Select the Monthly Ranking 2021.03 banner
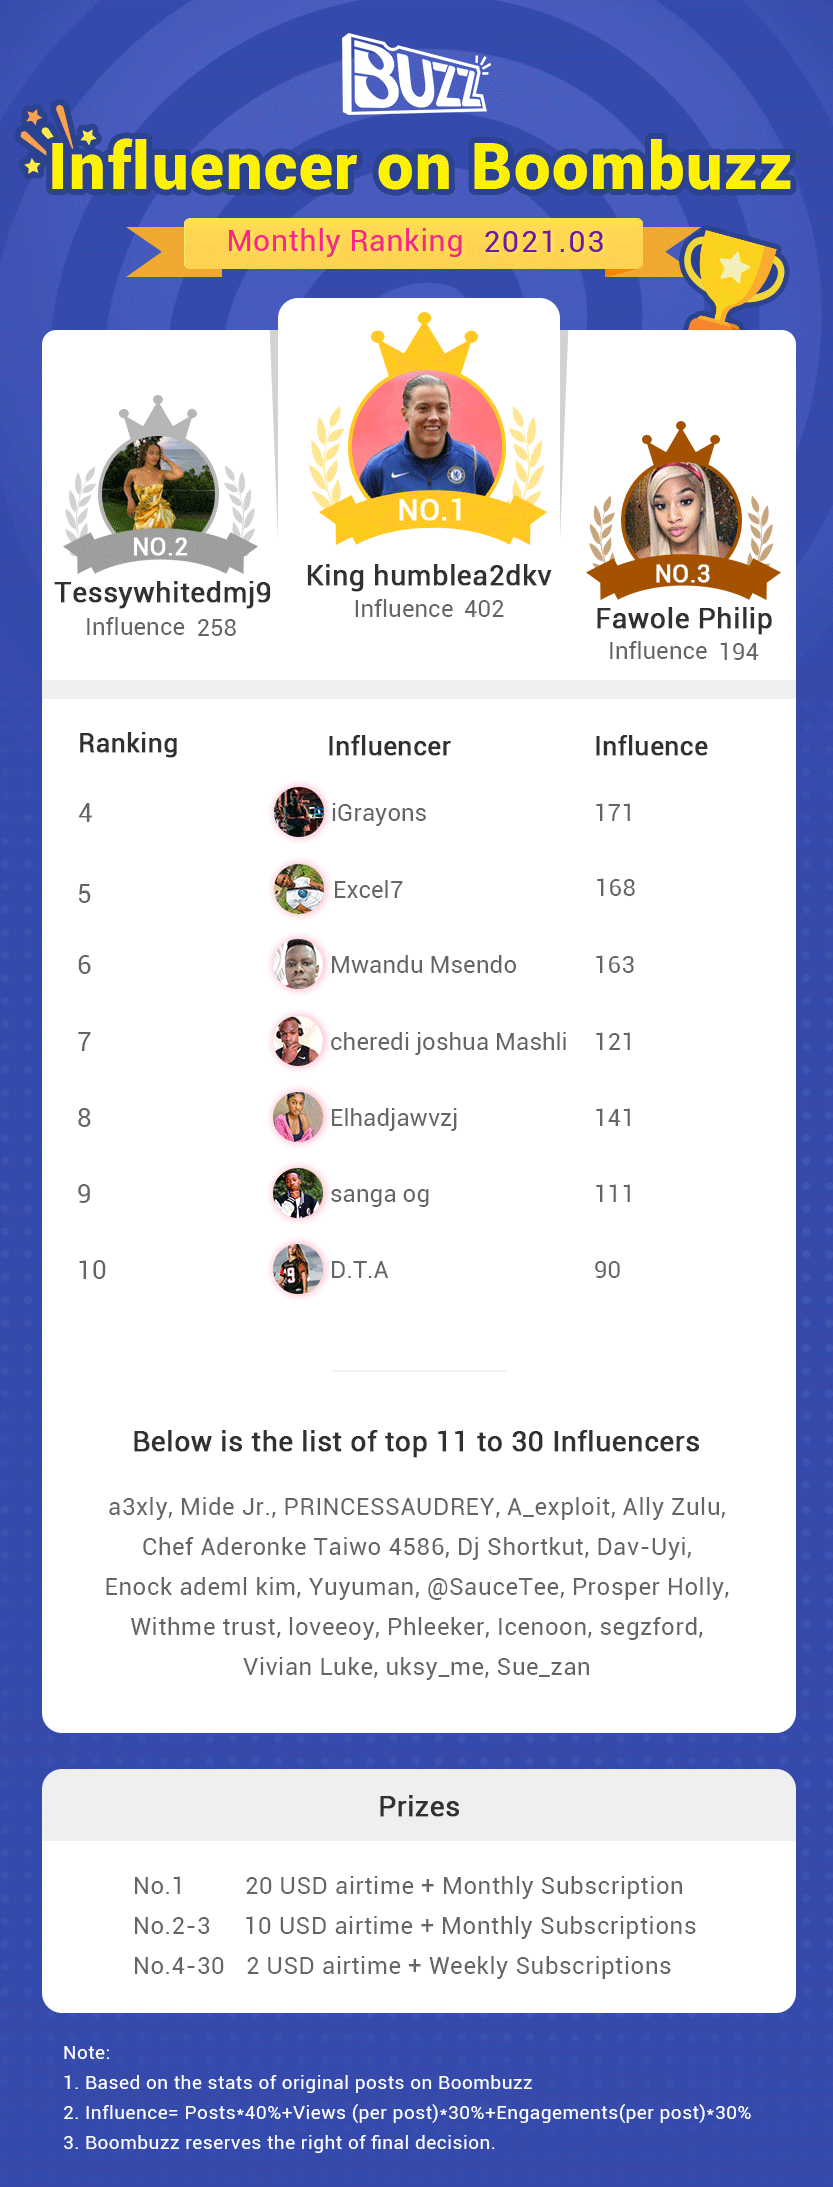Image resolution: width=833 pixels, height=2187 pixels. (414, 243)
